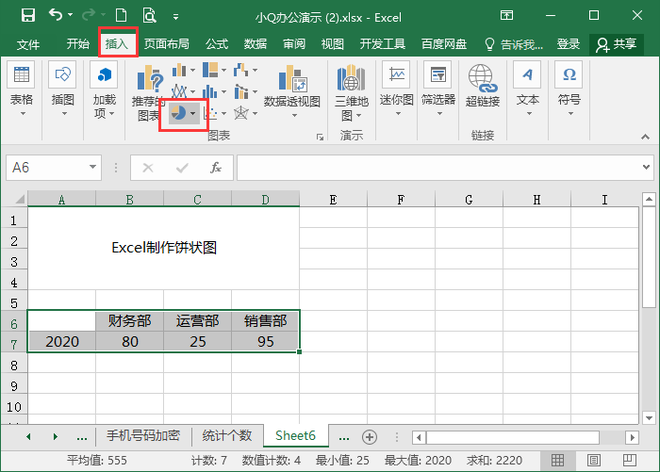Open the Name Box dropdown arrow

[93, 167]
